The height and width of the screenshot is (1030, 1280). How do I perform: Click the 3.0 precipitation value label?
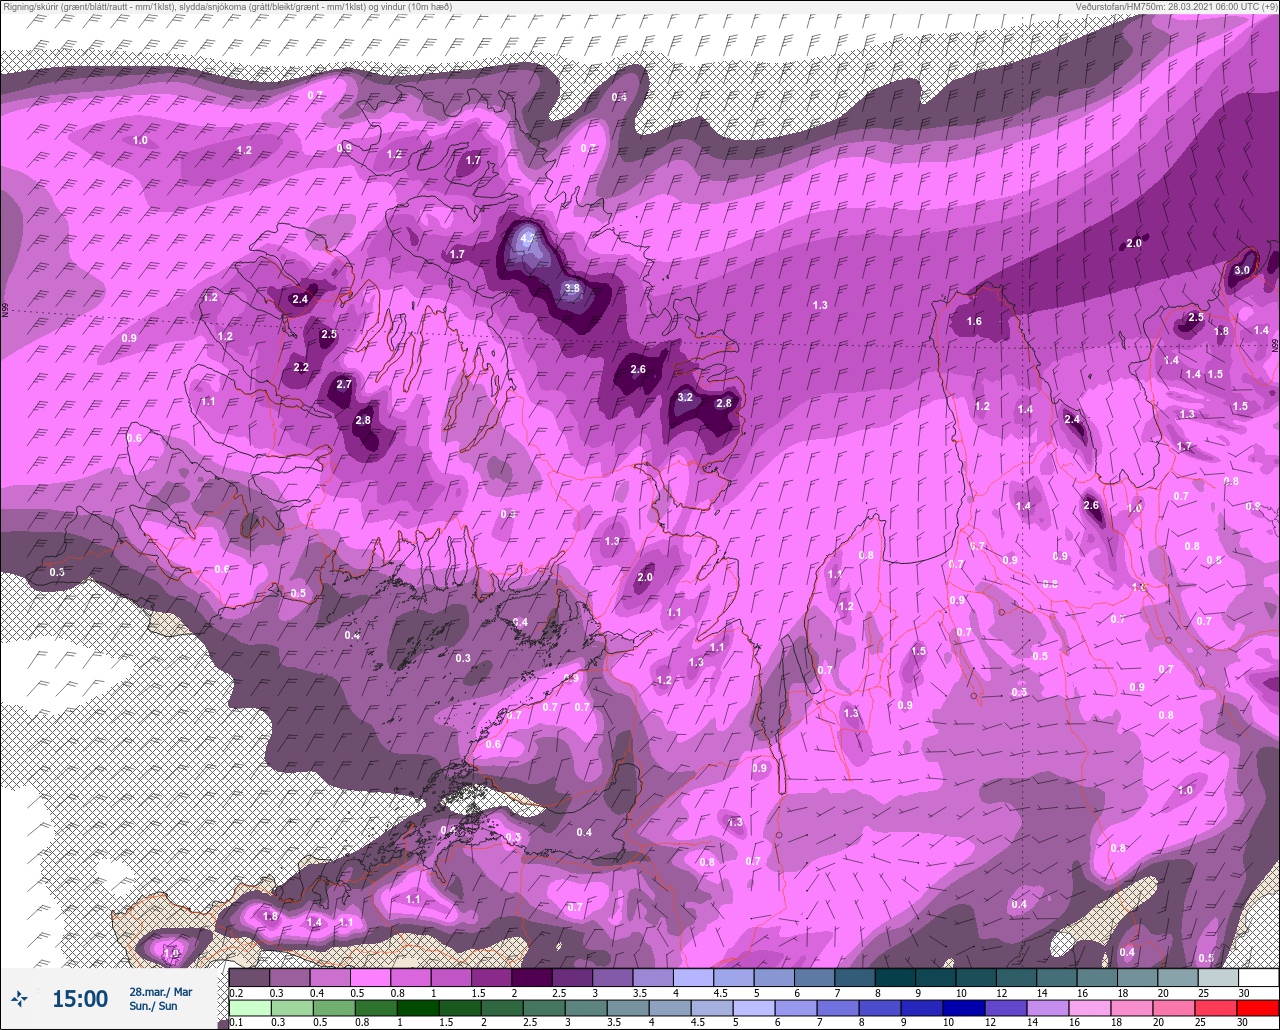tap(1242, 270)
